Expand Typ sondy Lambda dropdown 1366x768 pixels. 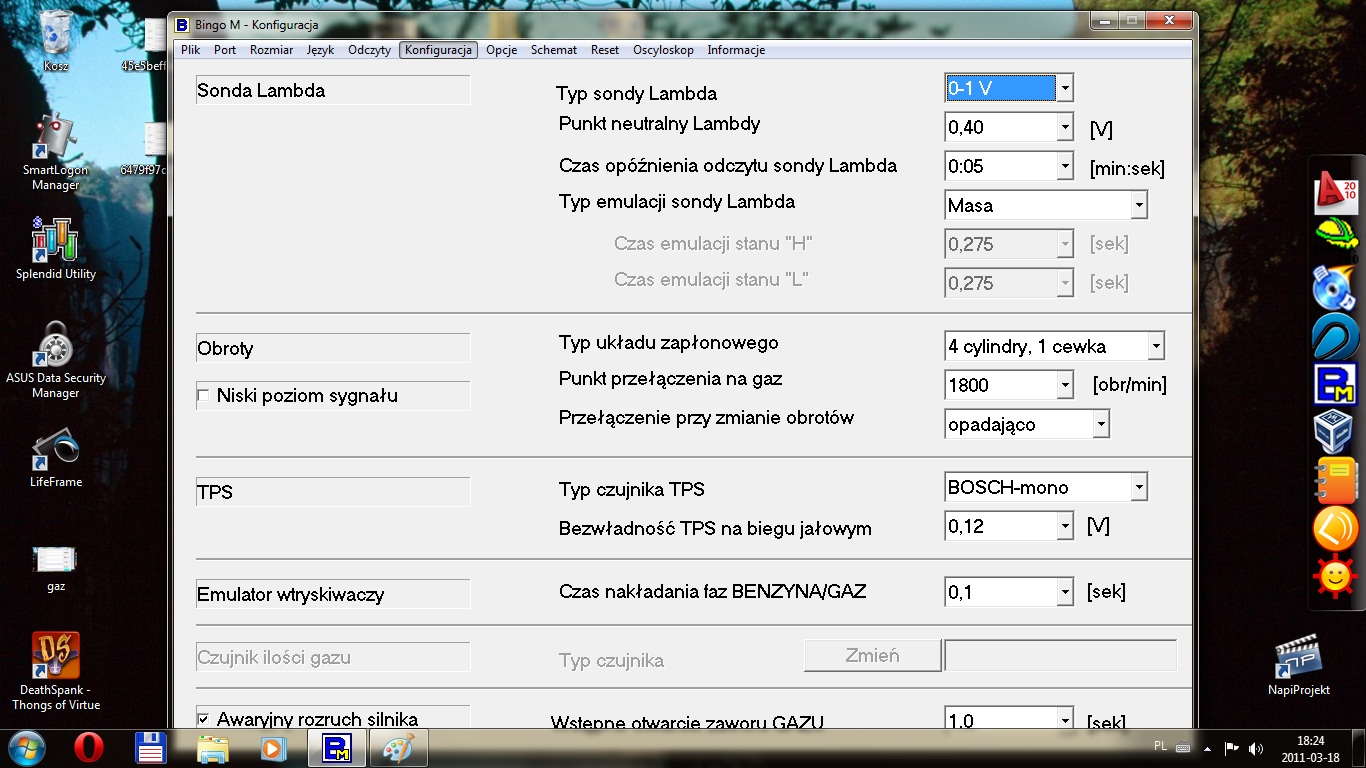(1065, 89)
